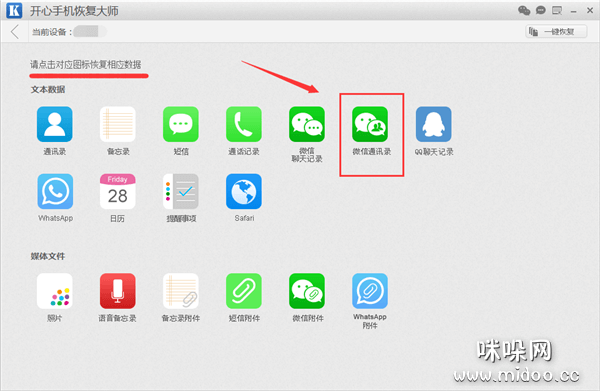Go back using the left arrow
Viewport: 600px width, 391px height.
click(x=15, y=32)
